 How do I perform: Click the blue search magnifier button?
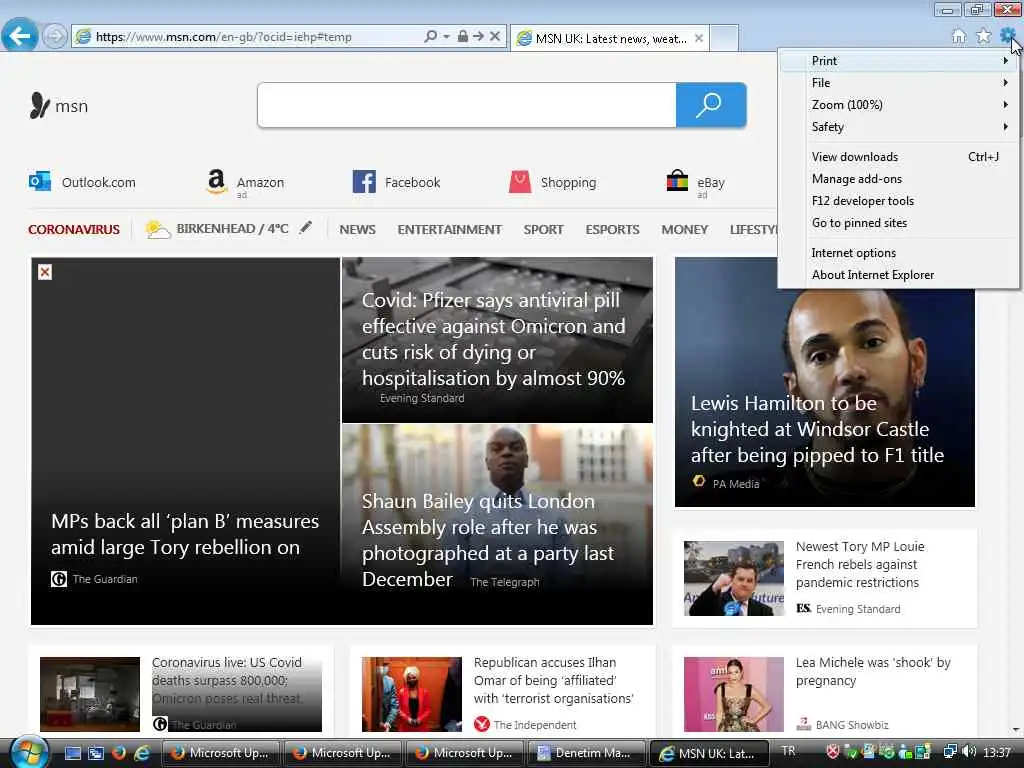(711, 105)
